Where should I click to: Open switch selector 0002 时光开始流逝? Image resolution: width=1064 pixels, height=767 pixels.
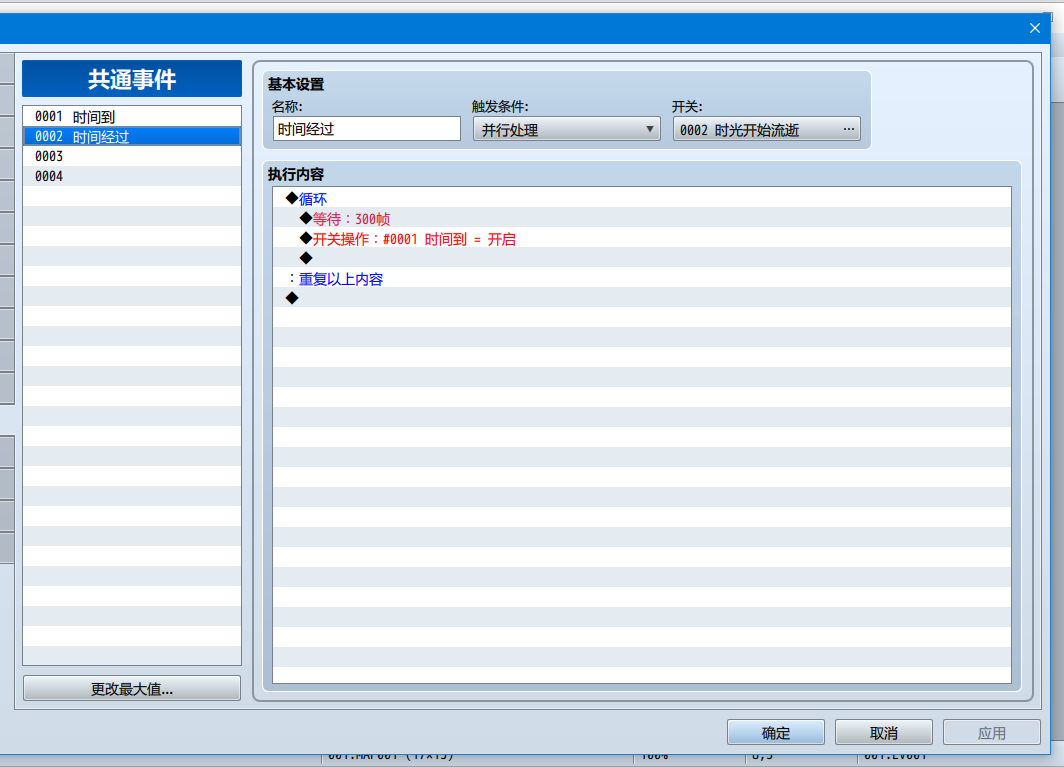click(767, 129)
